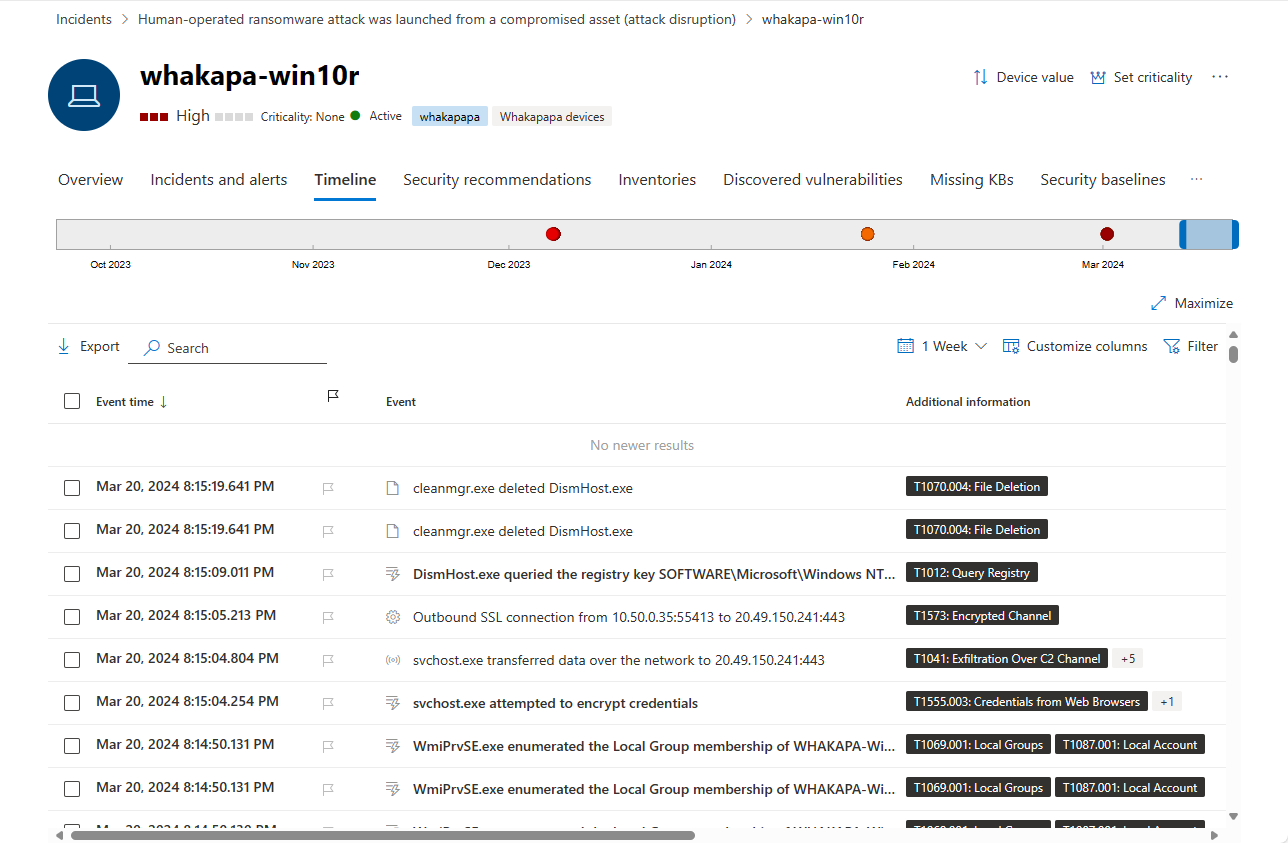This screenshot has width=1288, height=843.
Task: Click the Maximize timeline icon
Action: (1159, 303)
